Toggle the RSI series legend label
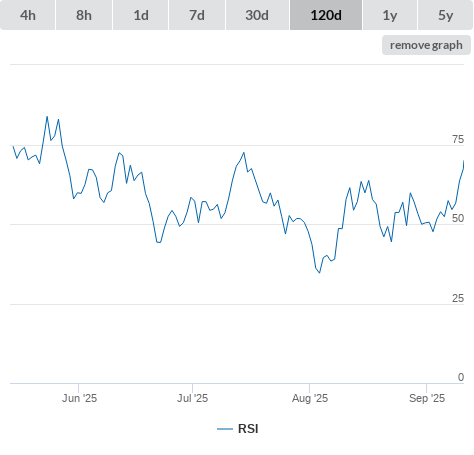 click(248, 429)
